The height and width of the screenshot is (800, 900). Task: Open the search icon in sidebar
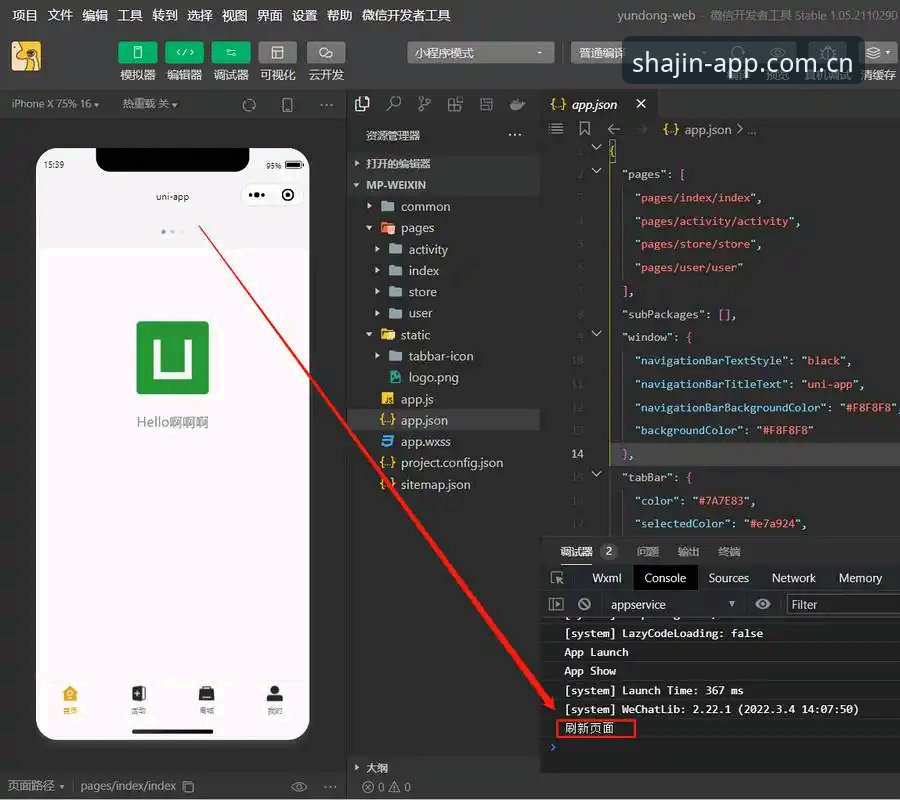pos(394,104)
